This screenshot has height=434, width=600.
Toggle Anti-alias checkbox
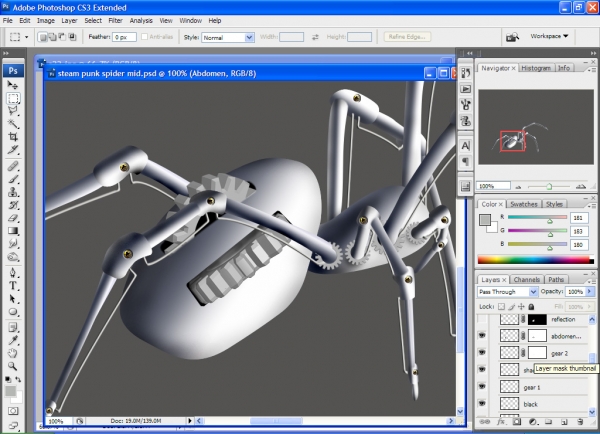coord(144,37)
